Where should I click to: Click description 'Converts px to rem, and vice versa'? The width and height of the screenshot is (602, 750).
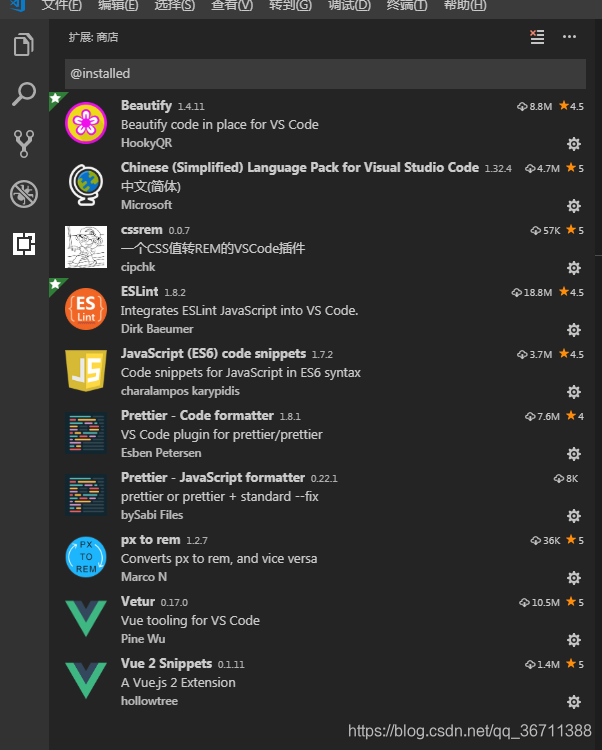coord(219,559)
